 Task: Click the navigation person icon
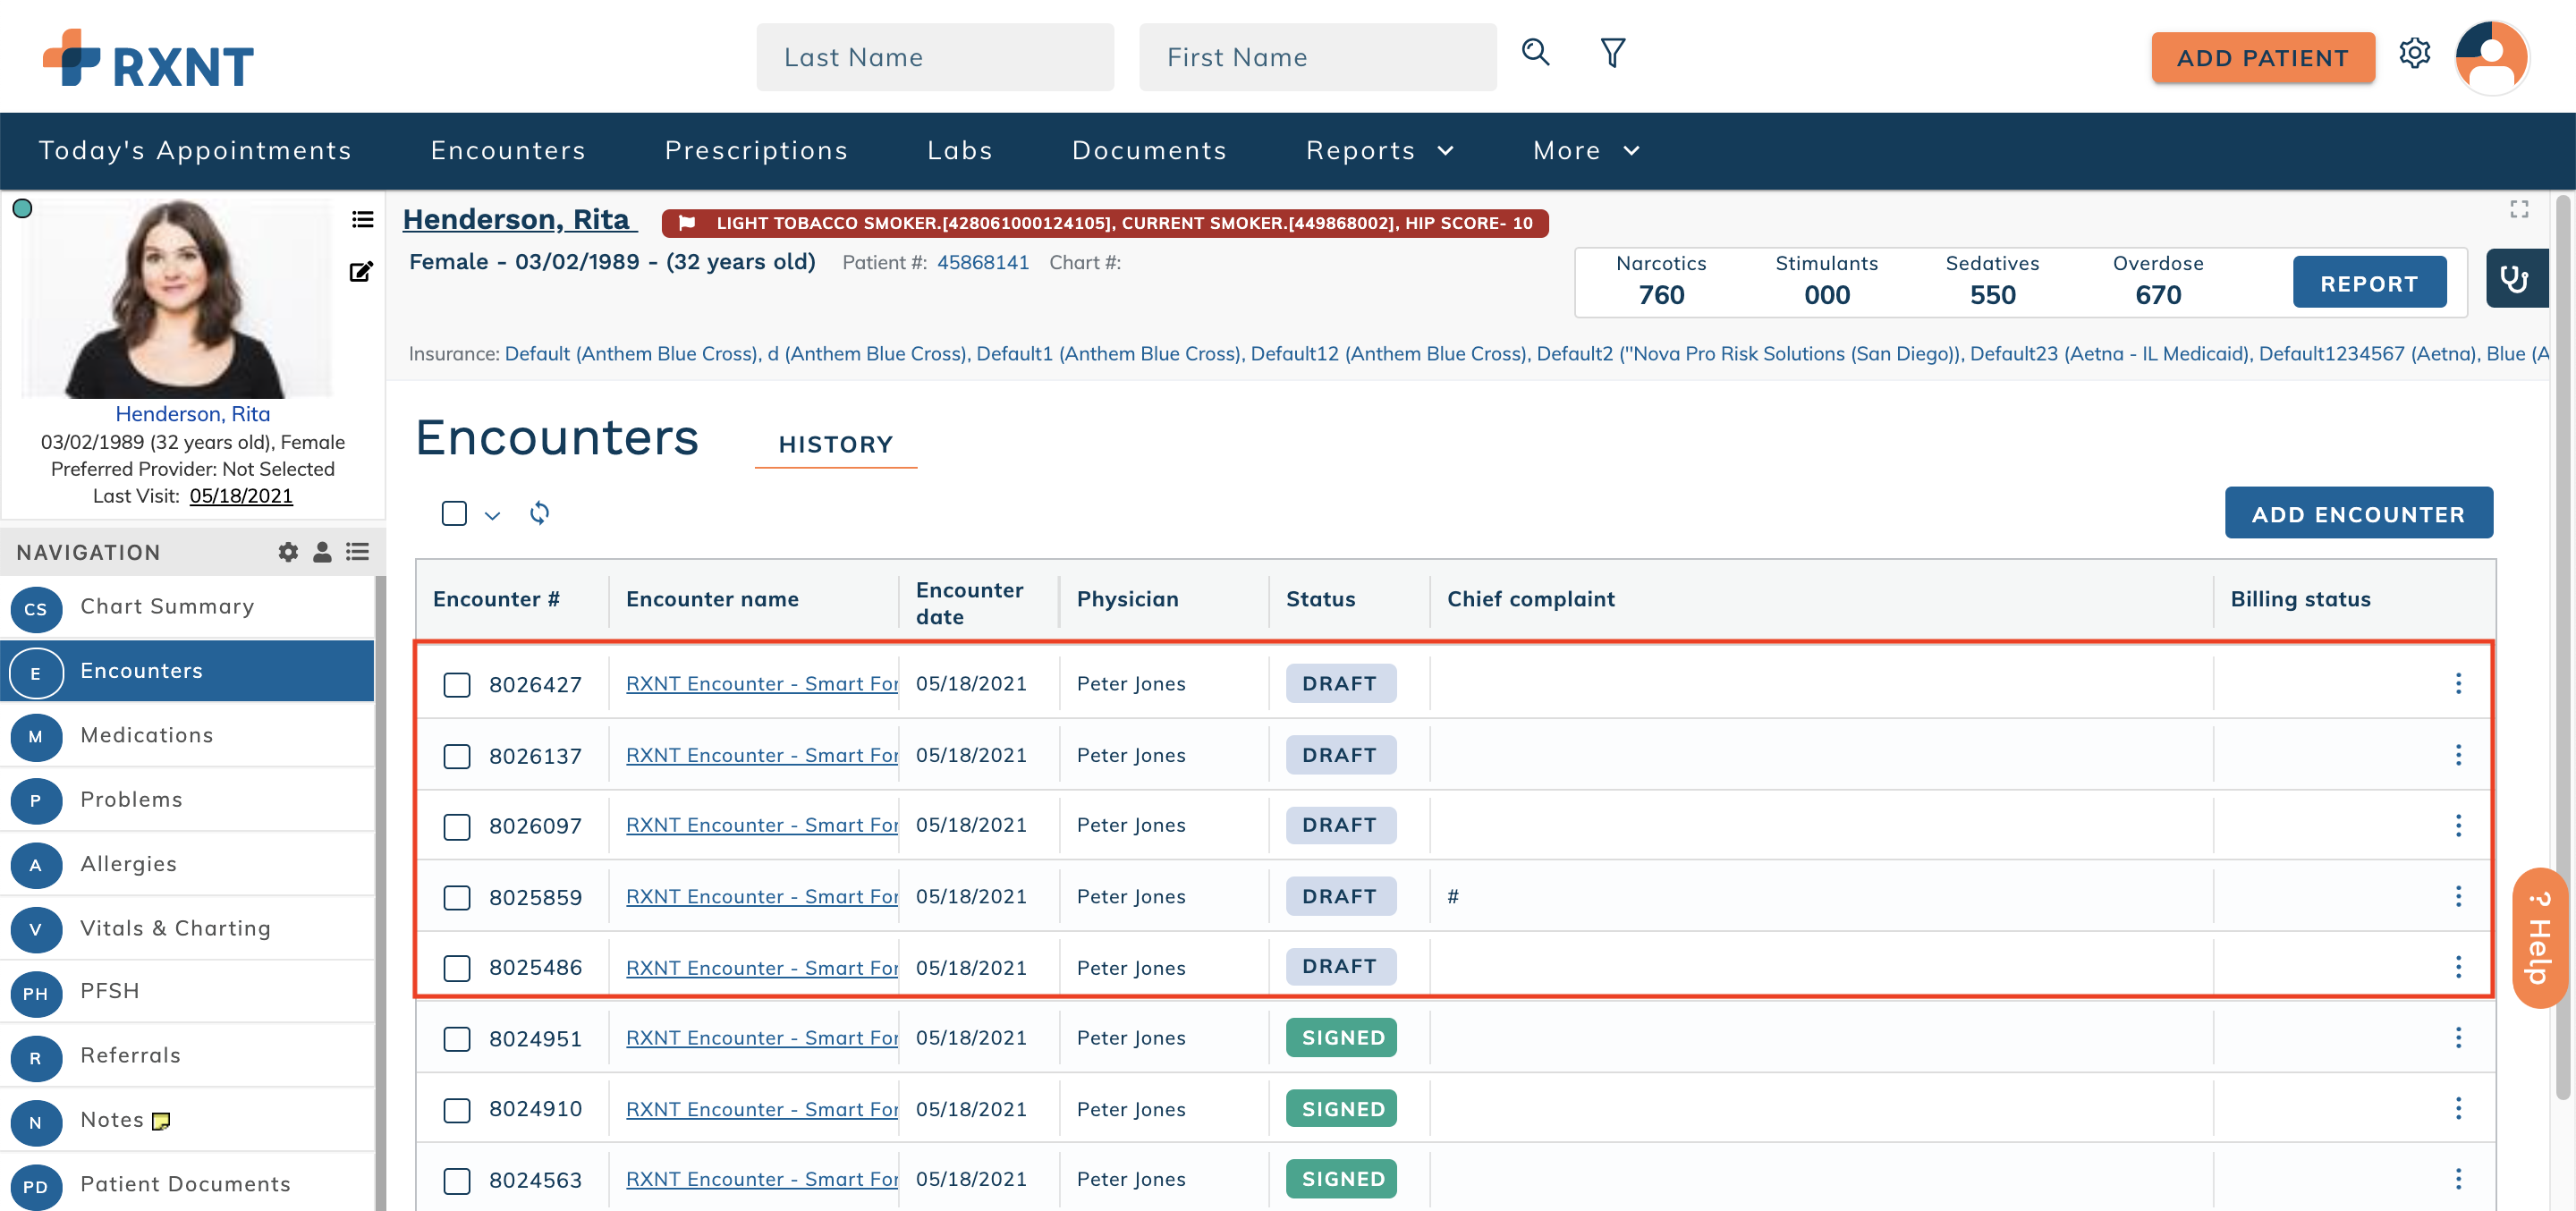pos(322,552)
